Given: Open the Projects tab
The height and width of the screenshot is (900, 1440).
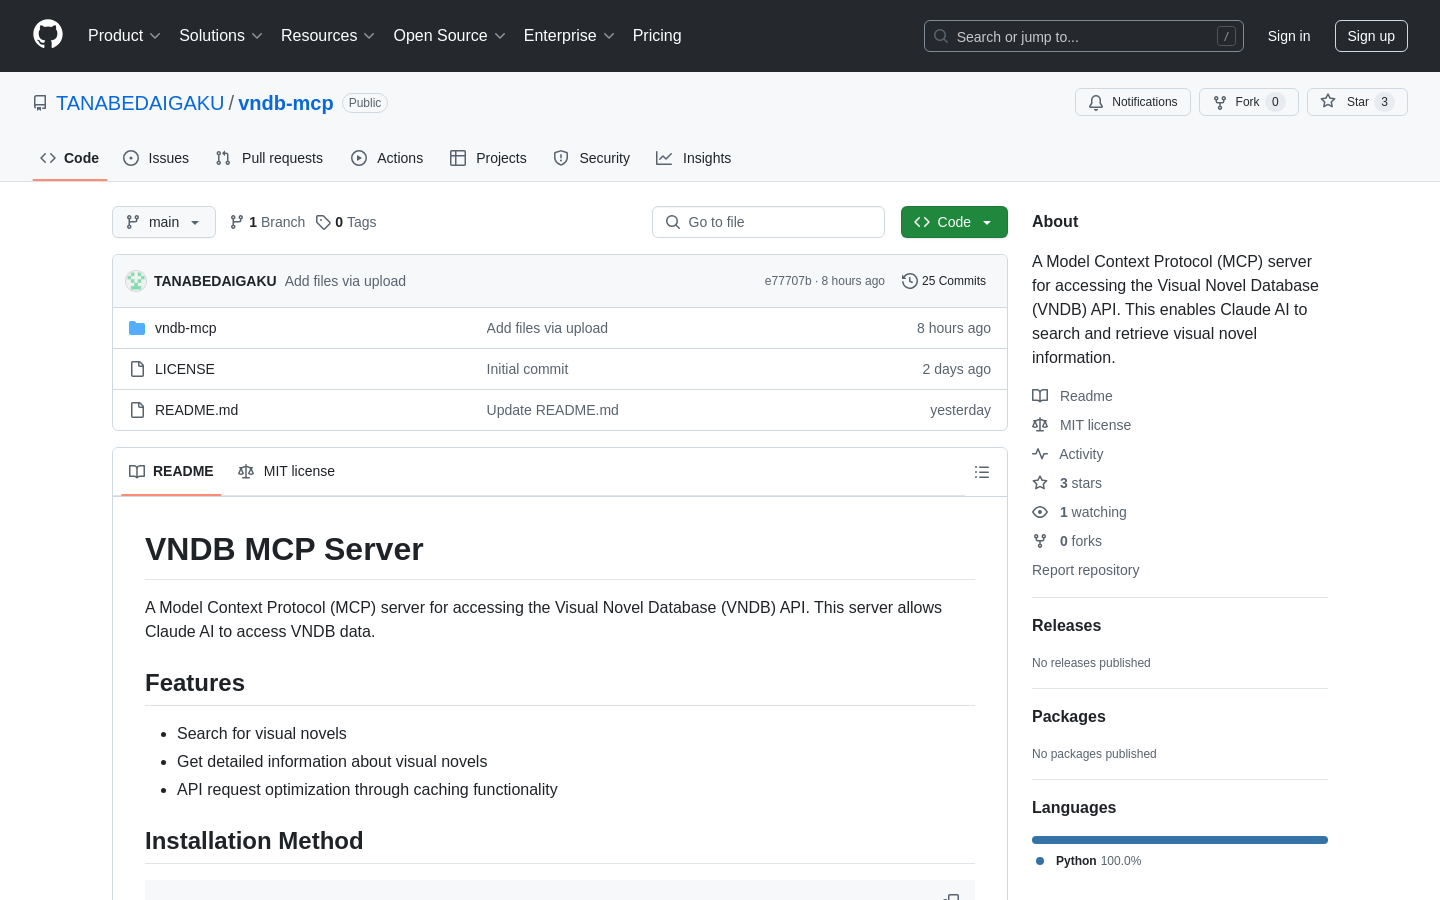Looking at the screenshot, I should click(488, 158).
